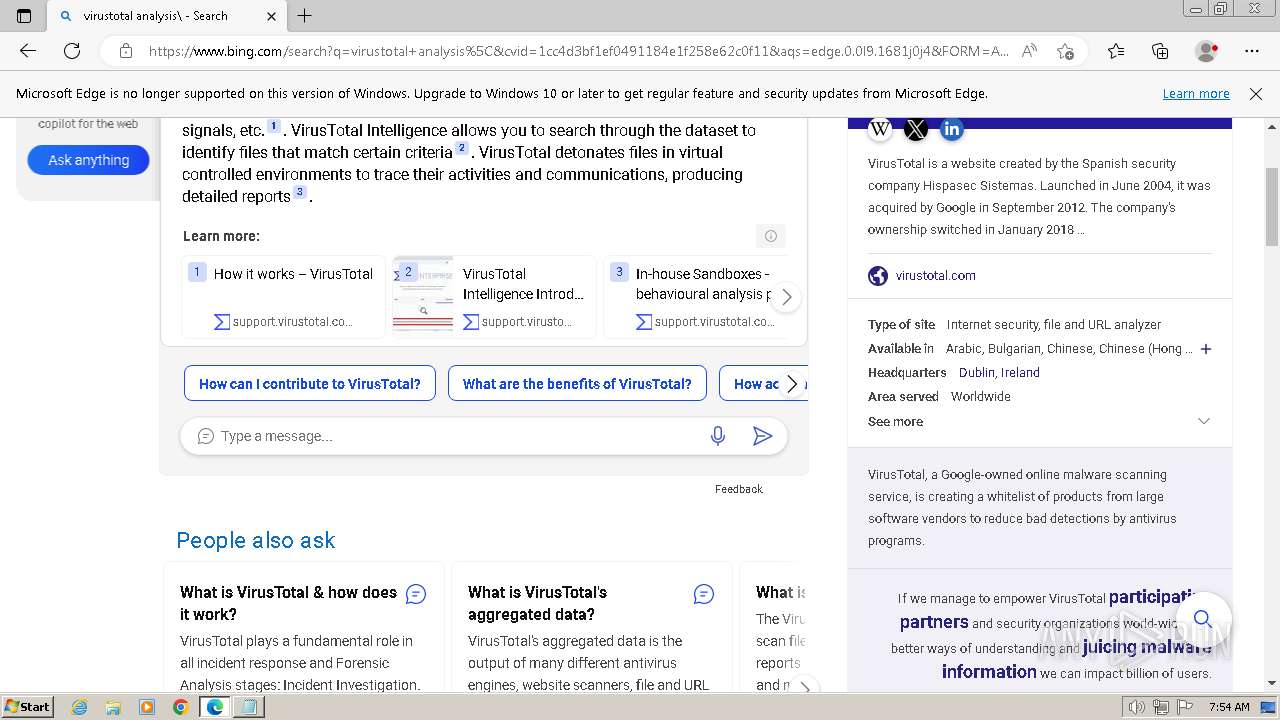Image resolution: width=1280 pixels, height=720 pixels.
Task: Click the taskbar clock showing 7:54 AM
Action: pyautogui.click(x=1229, y=707)
